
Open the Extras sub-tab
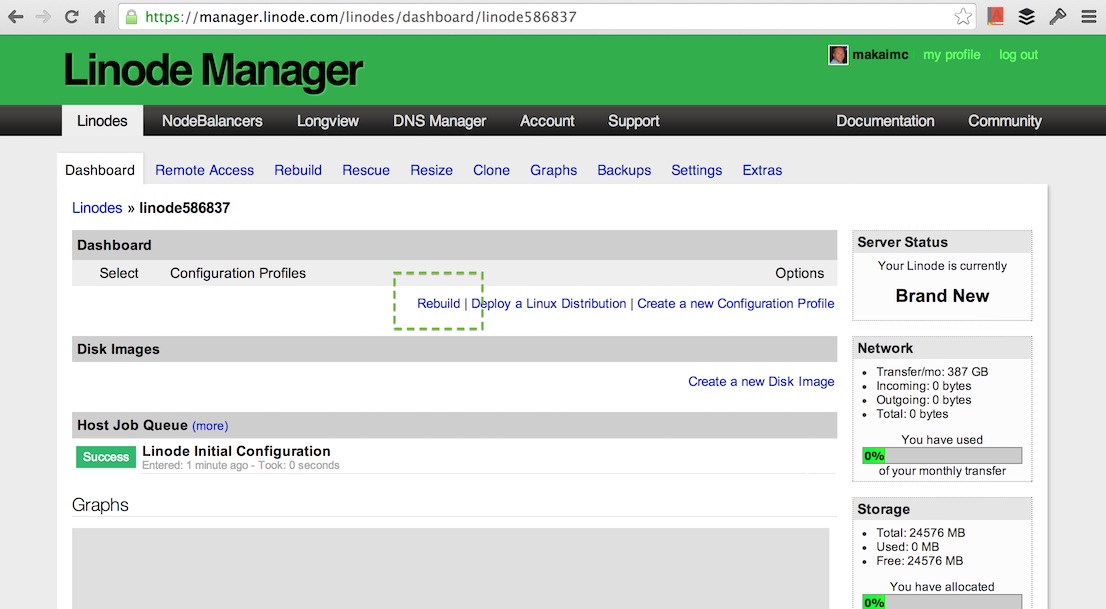point(762,170)
